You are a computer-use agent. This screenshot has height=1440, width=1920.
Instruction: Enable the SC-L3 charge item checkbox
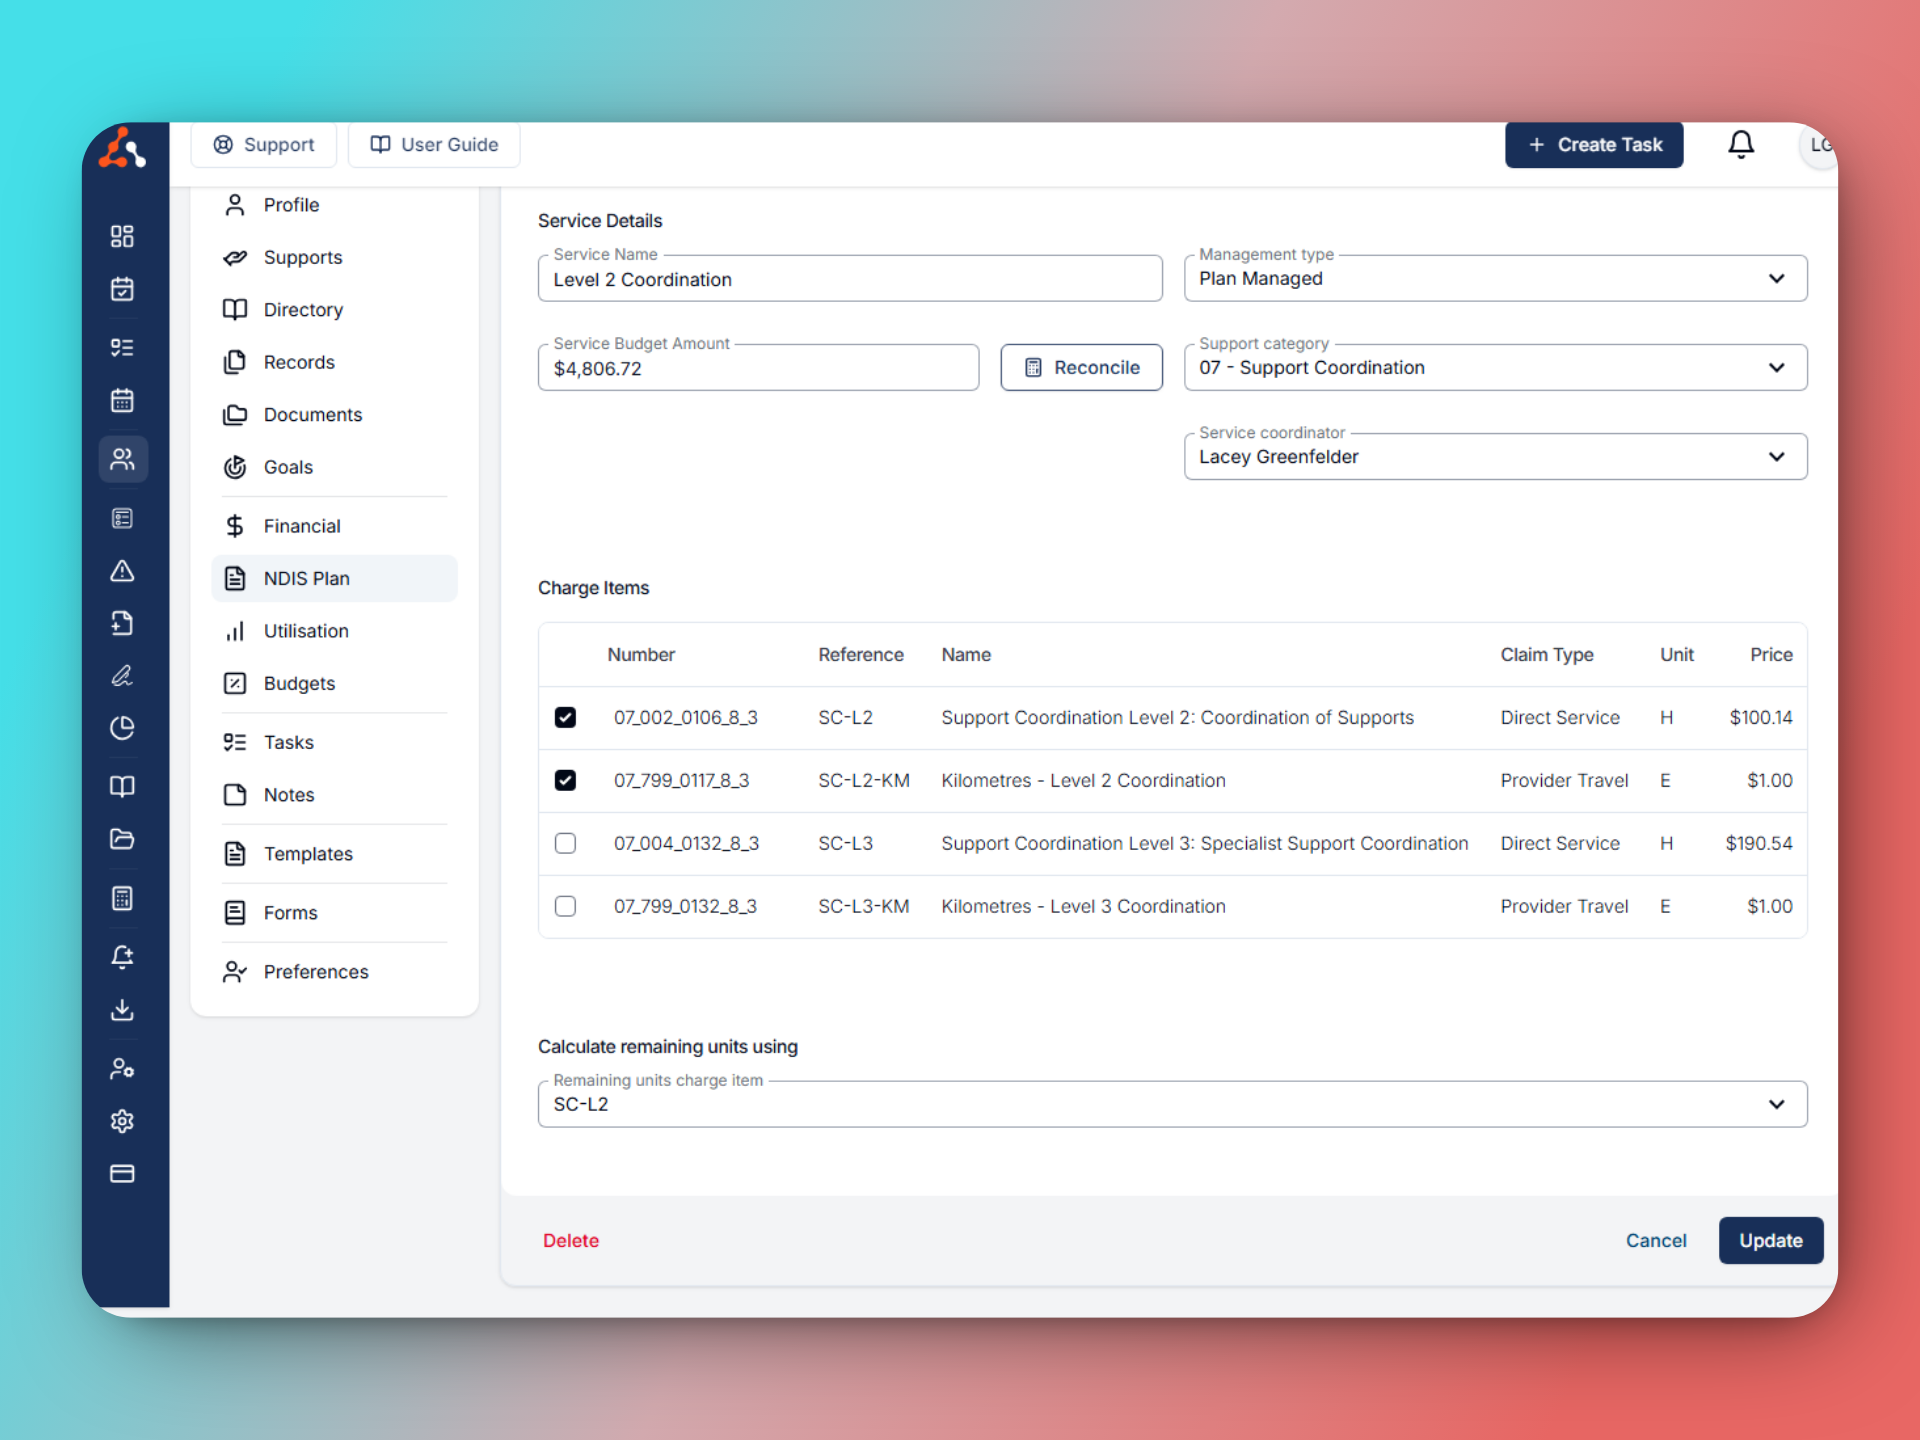565,843
